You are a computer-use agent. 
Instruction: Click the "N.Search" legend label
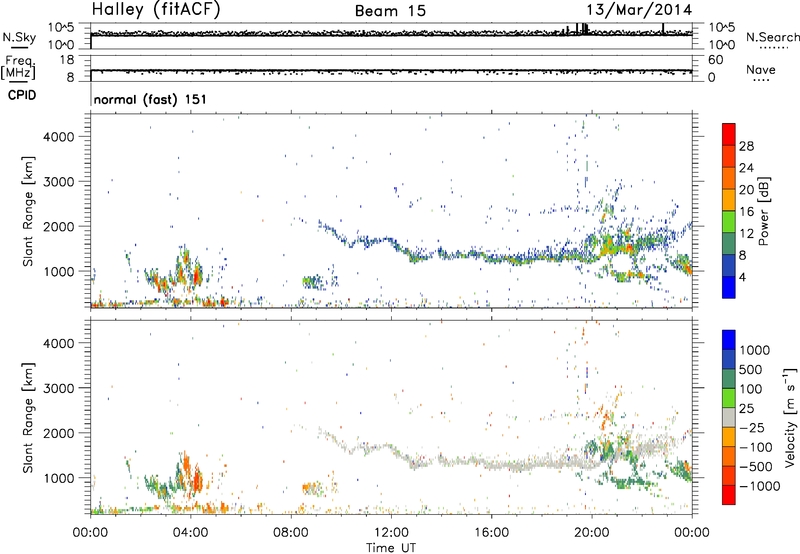[x=772, y=37]
